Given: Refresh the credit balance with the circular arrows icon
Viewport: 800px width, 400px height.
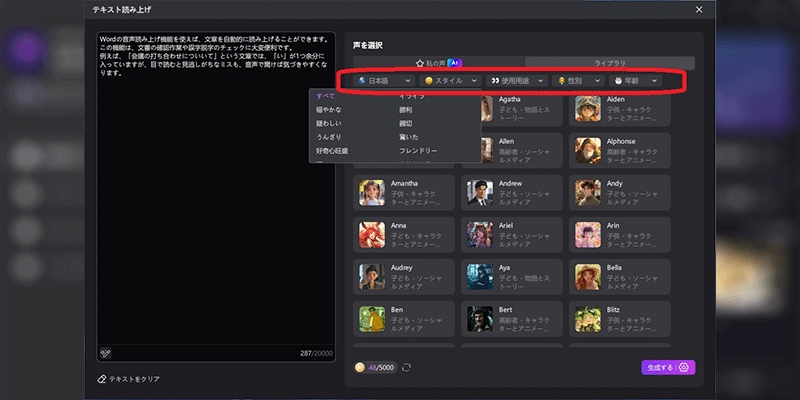Looking at the screenshot, I should (406, 367).
